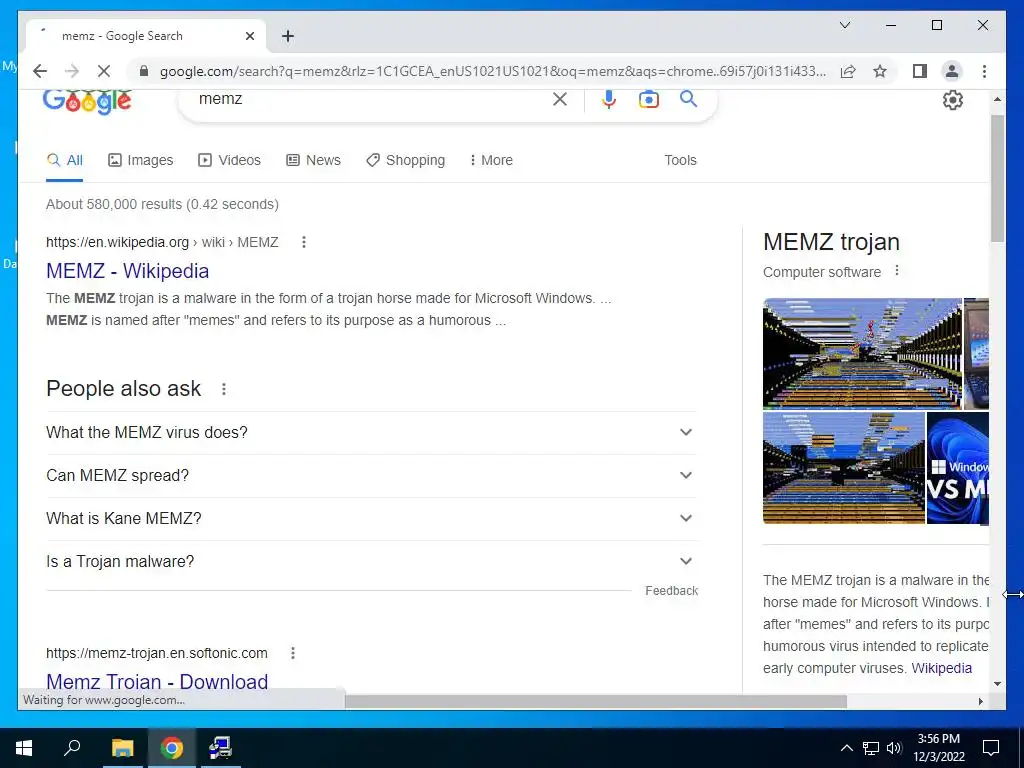Viewport: 1024px width, 768px height.
Task: Open the MEMZ - Wikipedia result
Action: (x=127, y=271)
